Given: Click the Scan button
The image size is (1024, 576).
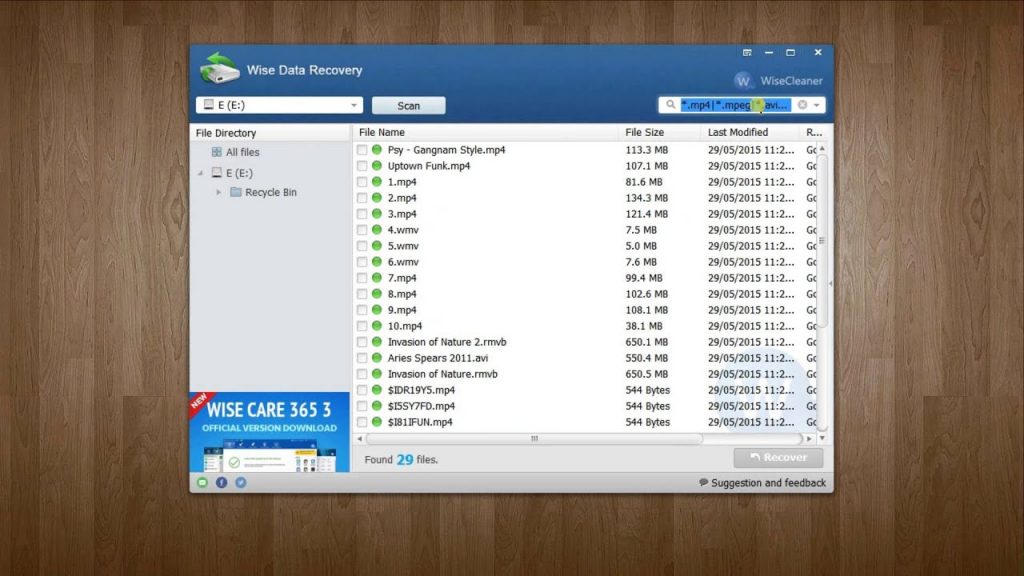Looking at the screenshot, I should point(409,105).
